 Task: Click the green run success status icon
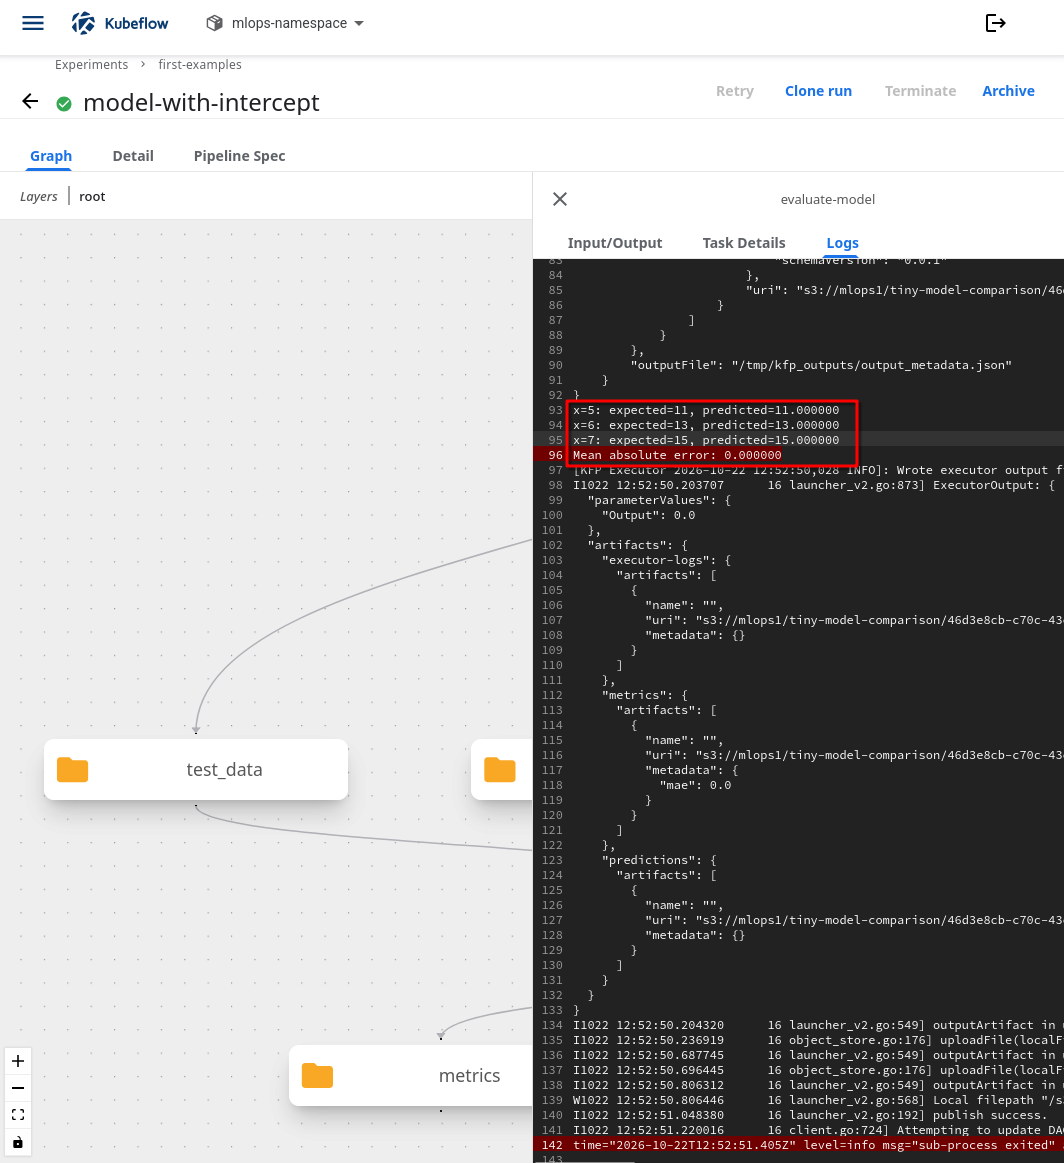pos(64,104)
